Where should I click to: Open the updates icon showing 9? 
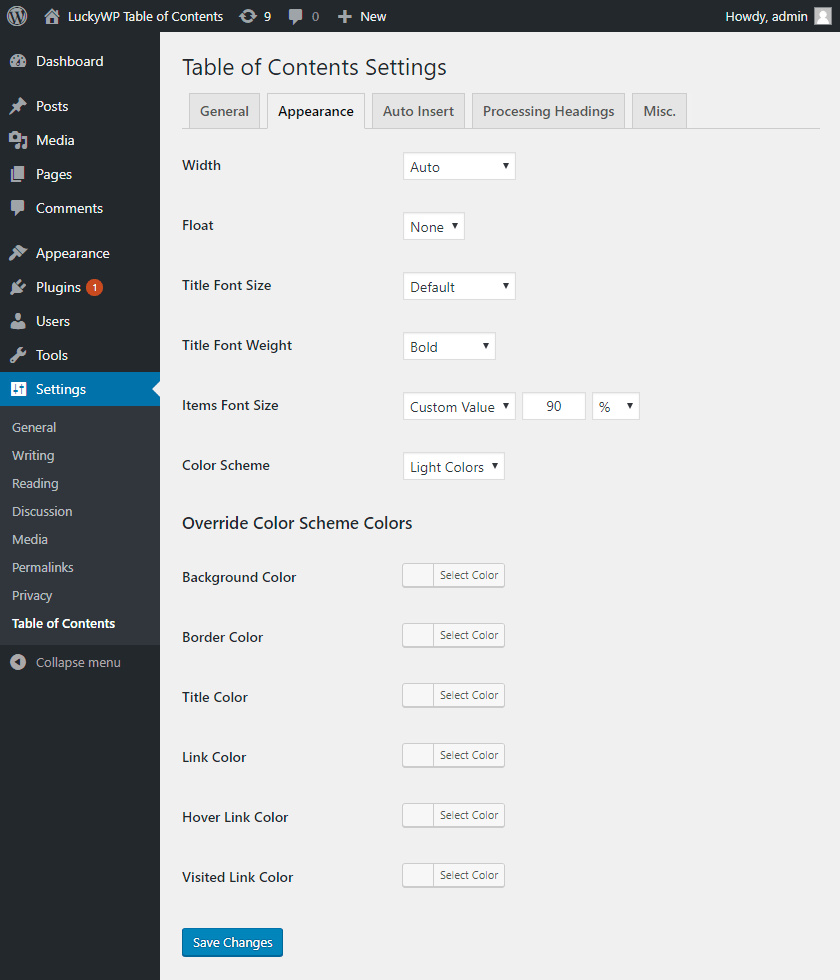[248, 16]
